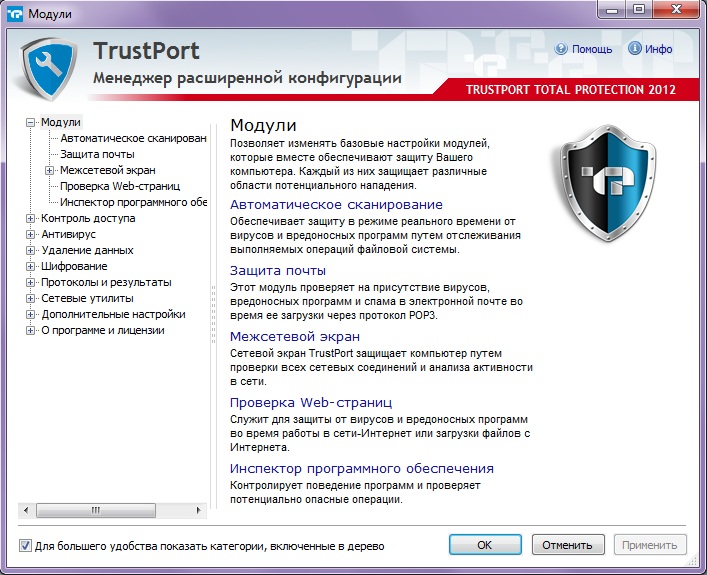
Task: Click the Инфо info icon
Action: pos(635,48)
